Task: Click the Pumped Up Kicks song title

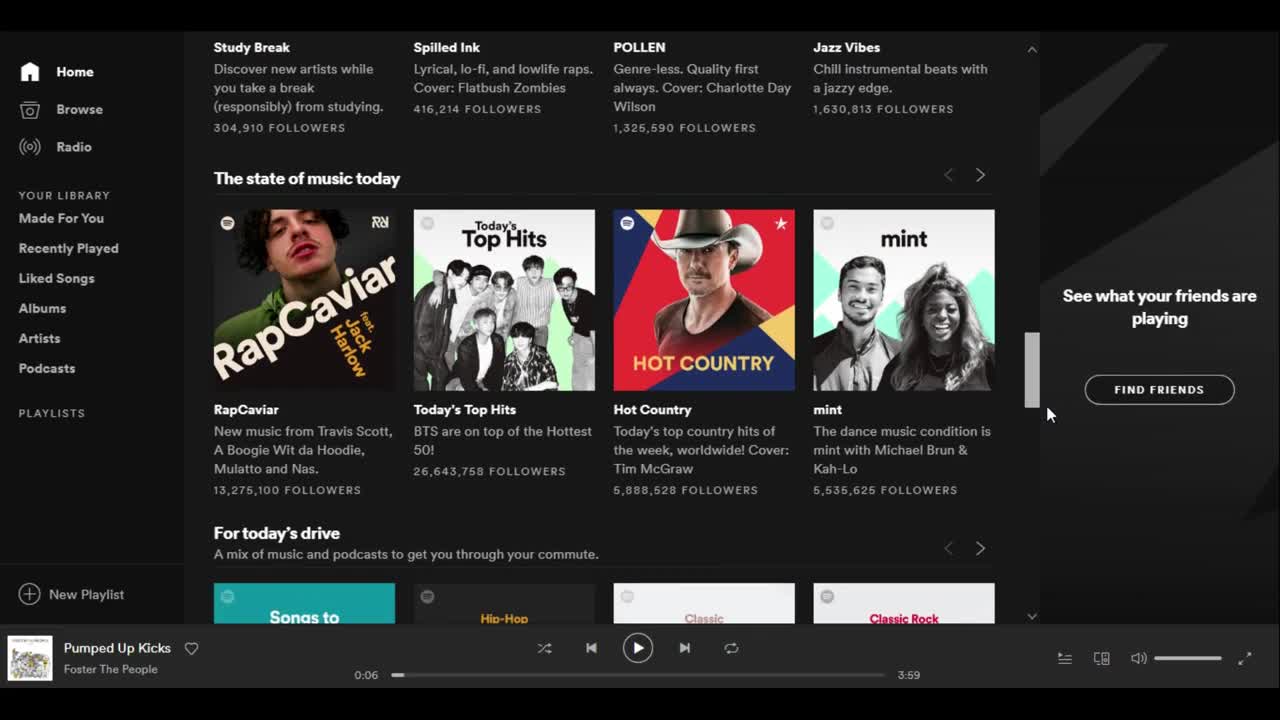Action: pos(117,648)
